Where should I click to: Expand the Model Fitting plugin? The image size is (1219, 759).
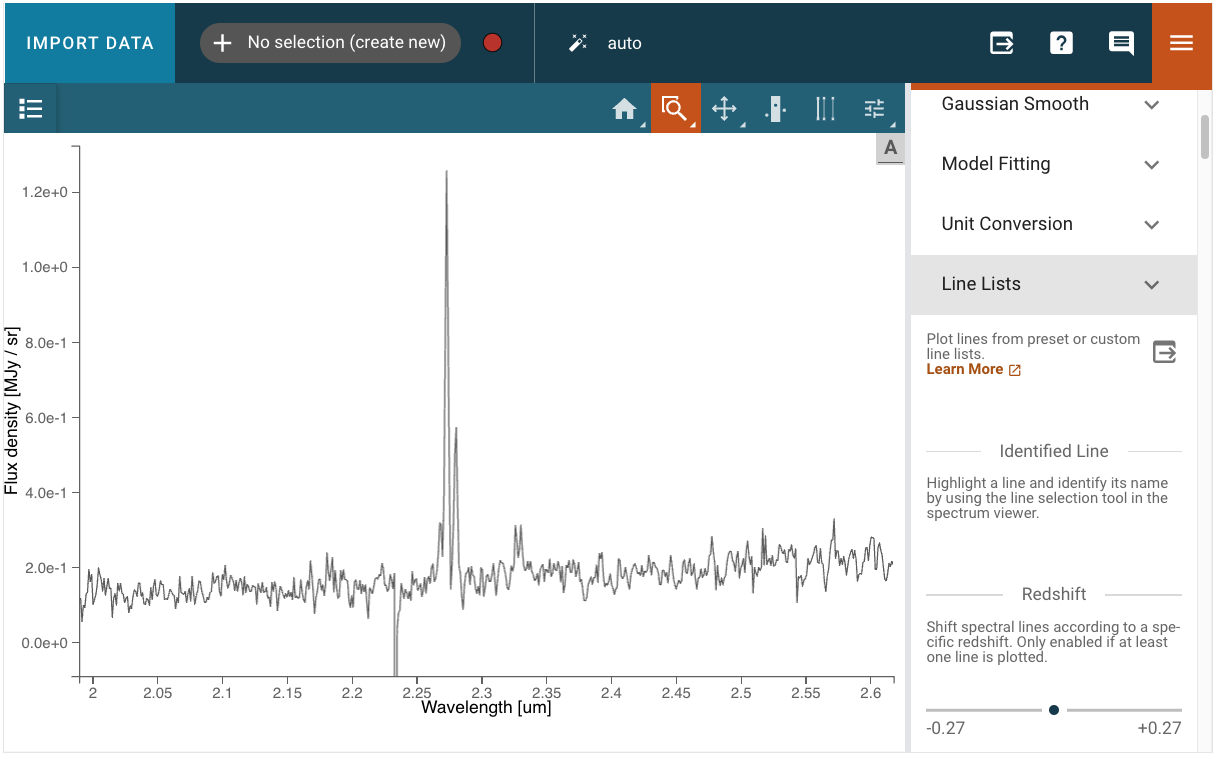[x=1053, y=164]
